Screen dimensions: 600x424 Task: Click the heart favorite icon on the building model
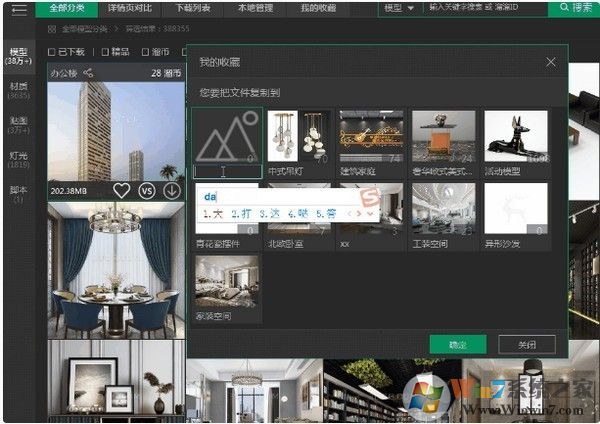click(122, 190)
